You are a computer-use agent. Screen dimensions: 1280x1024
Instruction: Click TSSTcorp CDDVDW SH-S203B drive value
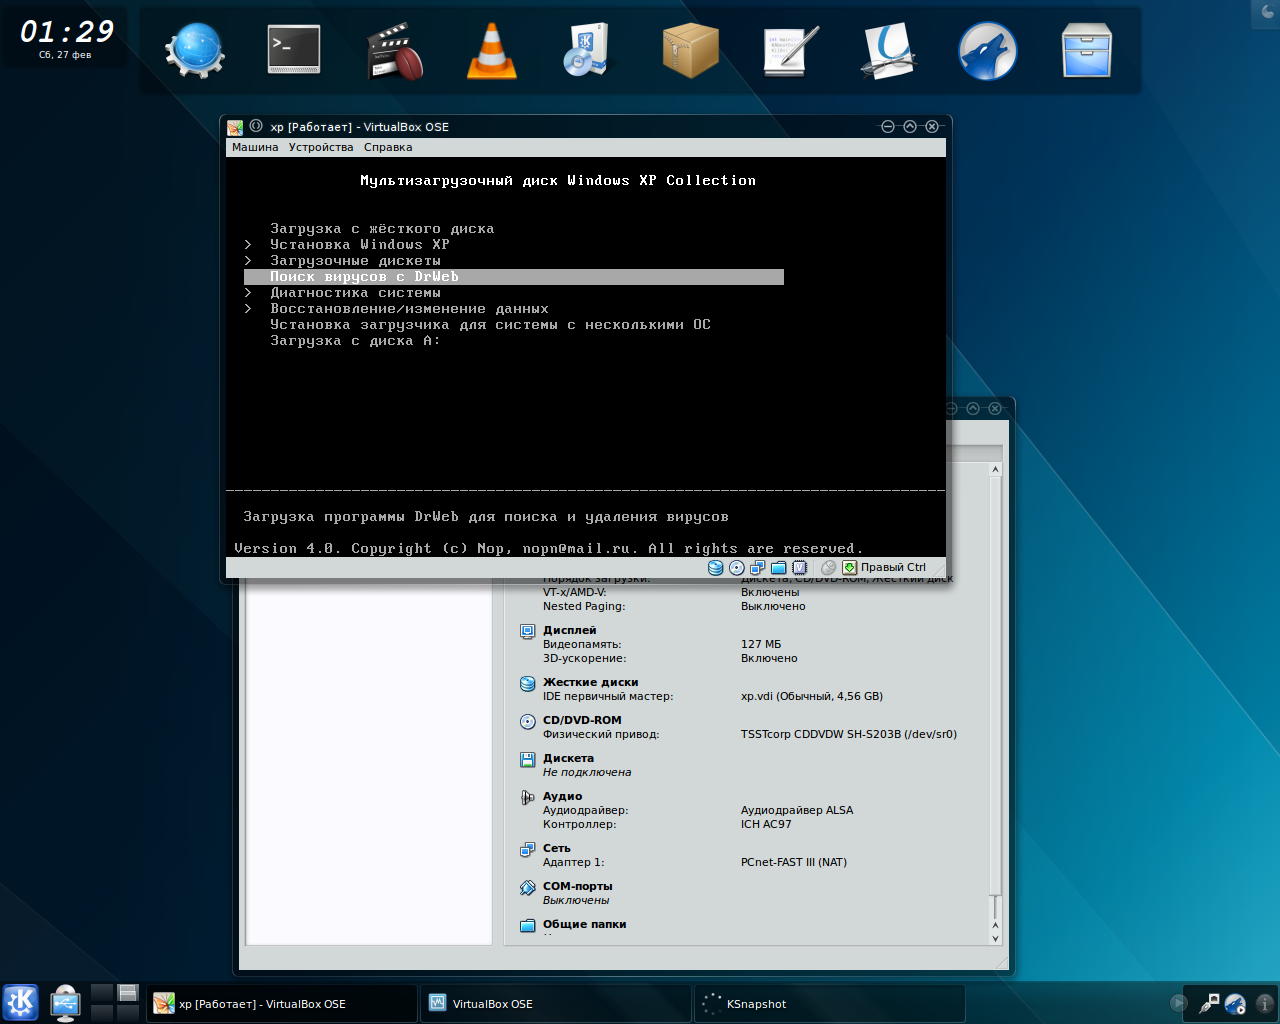[849, 735]
